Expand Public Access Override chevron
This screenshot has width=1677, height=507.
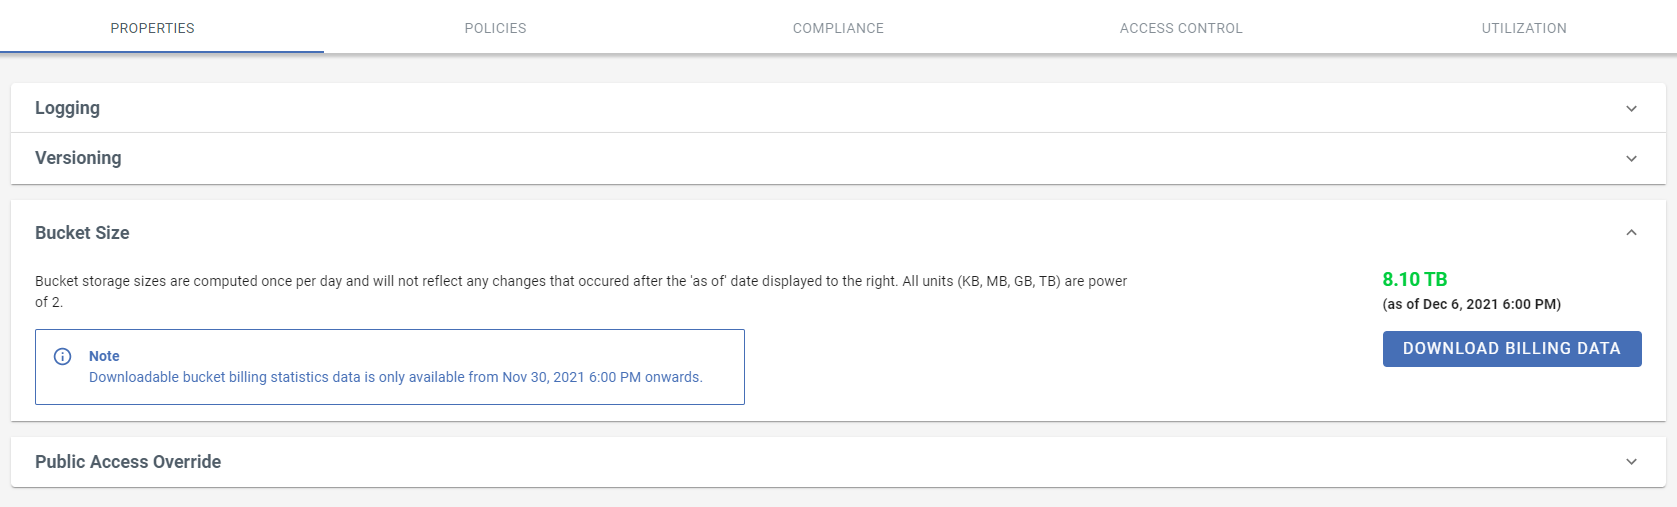[1631, 462]
